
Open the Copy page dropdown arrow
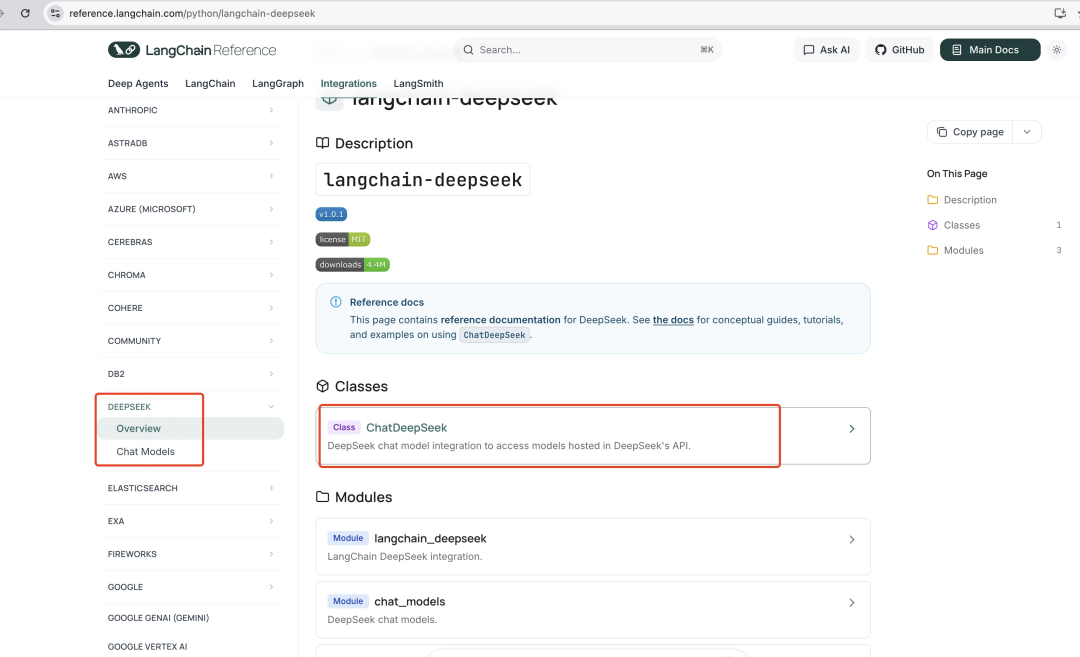point(1027,132)
